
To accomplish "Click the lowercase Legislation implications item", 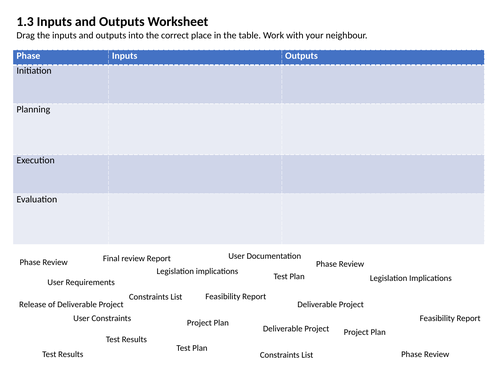I will point(197,271).
